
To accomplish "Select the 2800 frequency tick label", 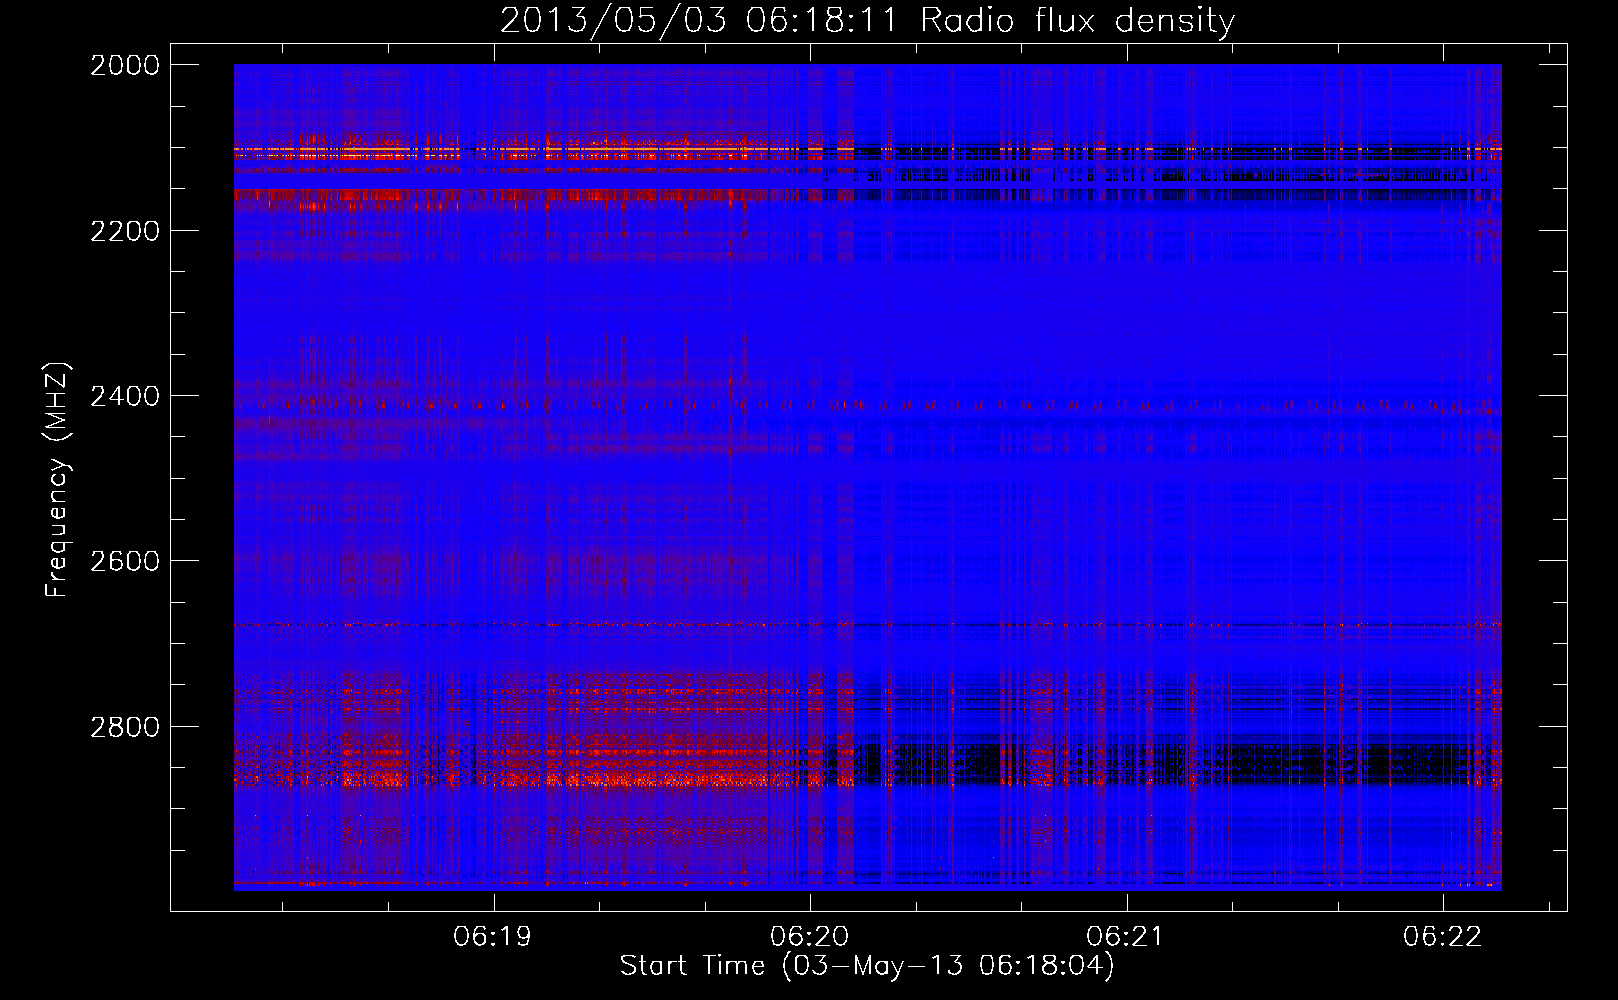I will (x=125, y=727).
